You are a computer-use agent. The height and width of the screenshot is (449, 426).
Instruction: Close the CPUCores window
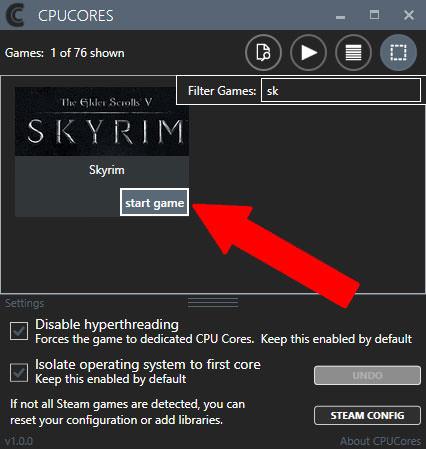click(x=409, y=15)
